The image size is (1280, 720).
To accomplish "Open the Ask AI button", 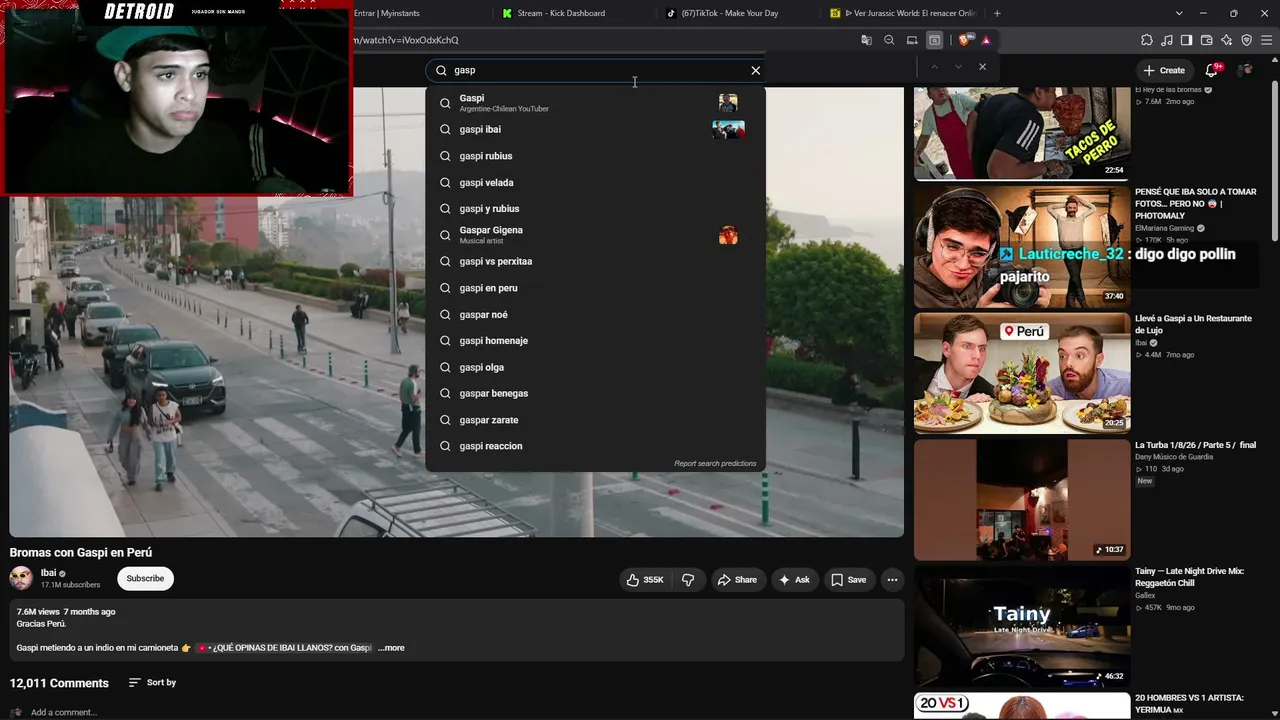I will click(x=794, y=580).
